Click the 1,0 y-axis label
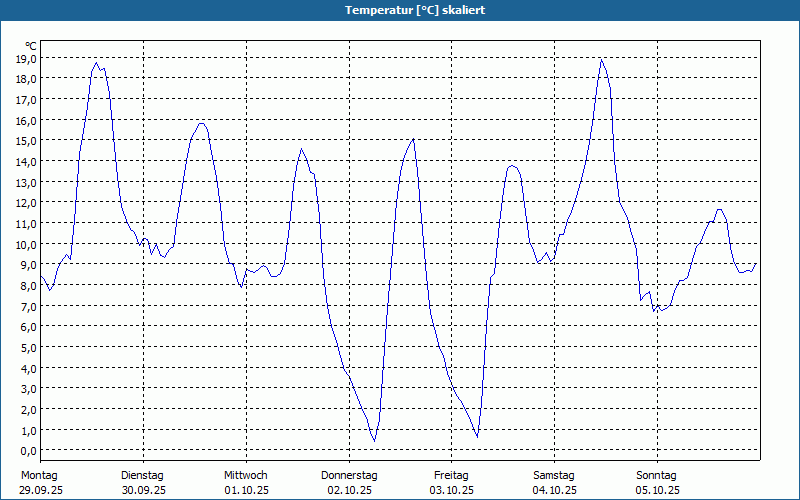Viewport: 800px width, 500px height. 28,430
